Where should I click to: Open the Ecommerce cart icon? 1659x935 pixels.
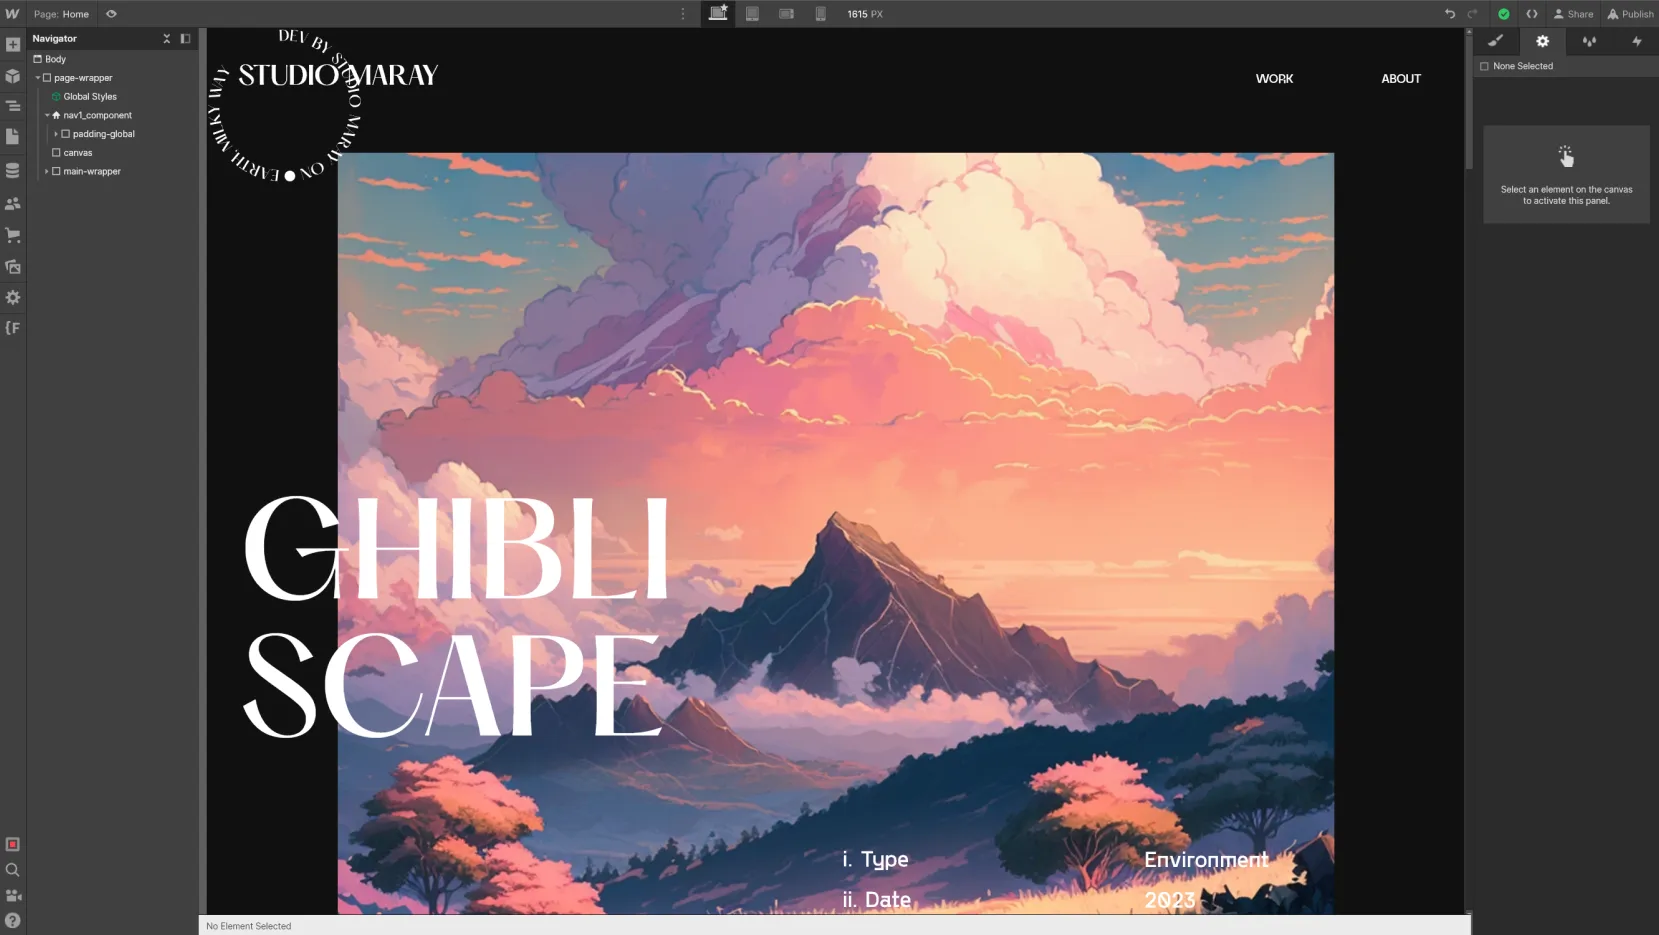point(13,235)
